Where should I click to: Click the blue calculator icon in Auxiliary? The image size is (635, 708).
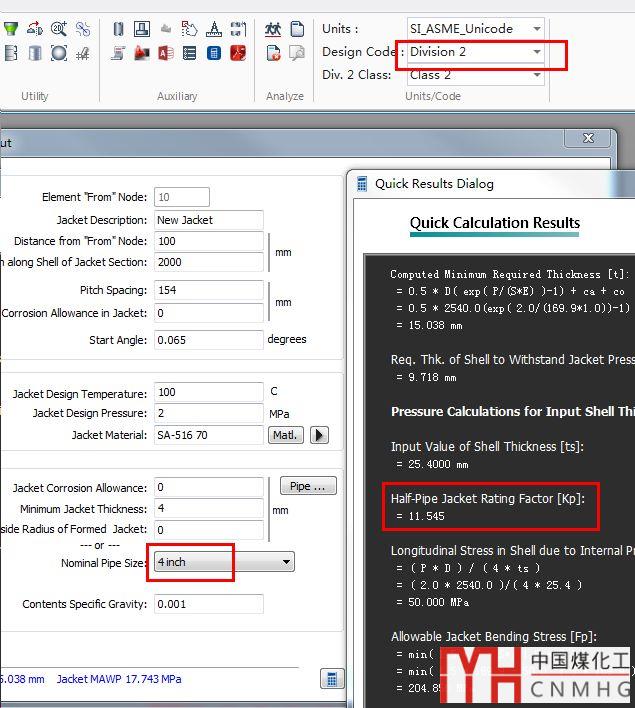tap(214, 53)
